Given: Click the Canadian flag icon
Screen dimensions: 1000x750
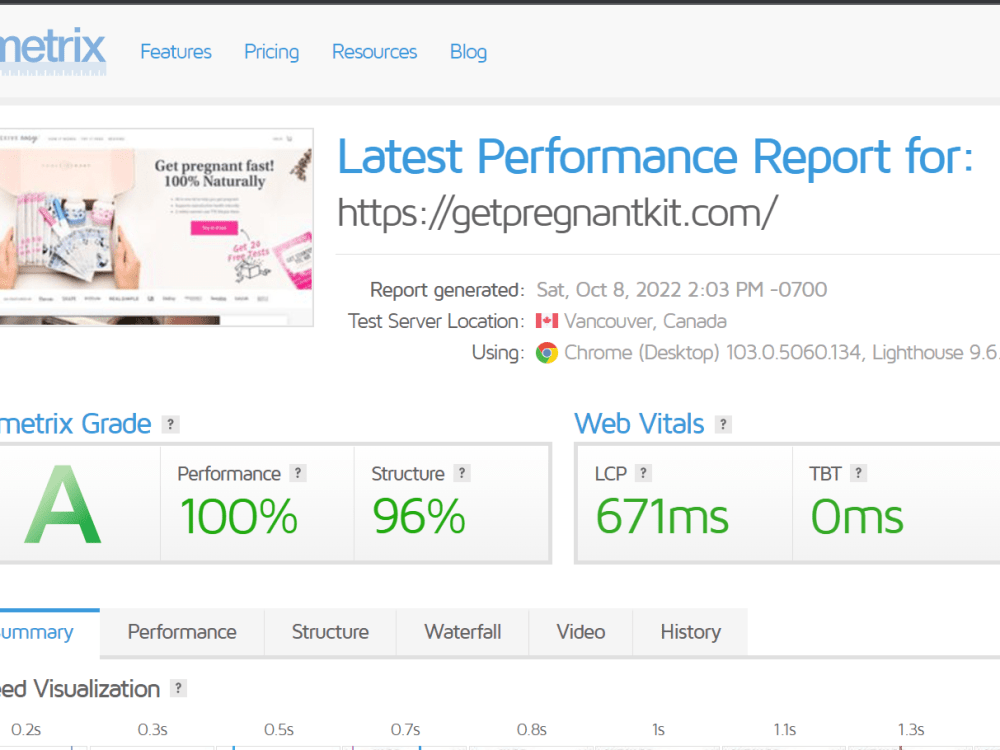Looking at the screenshot, I should click(x=545, y=321).
